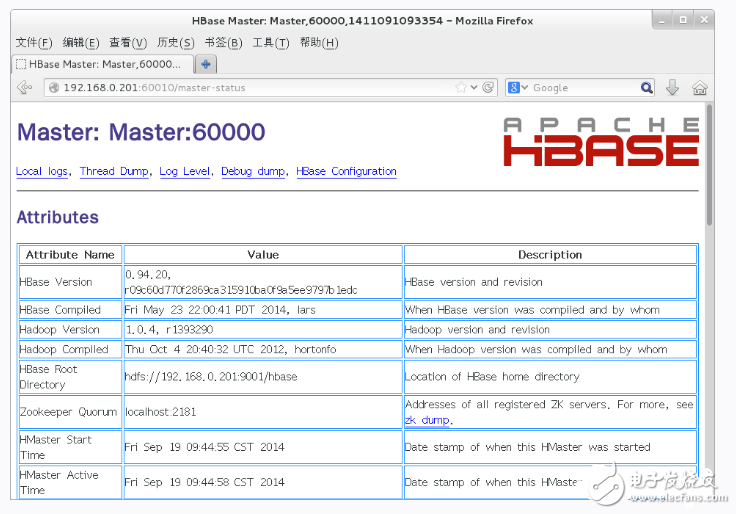Maximize the Firefox window
736x514 pixels.
683,20
